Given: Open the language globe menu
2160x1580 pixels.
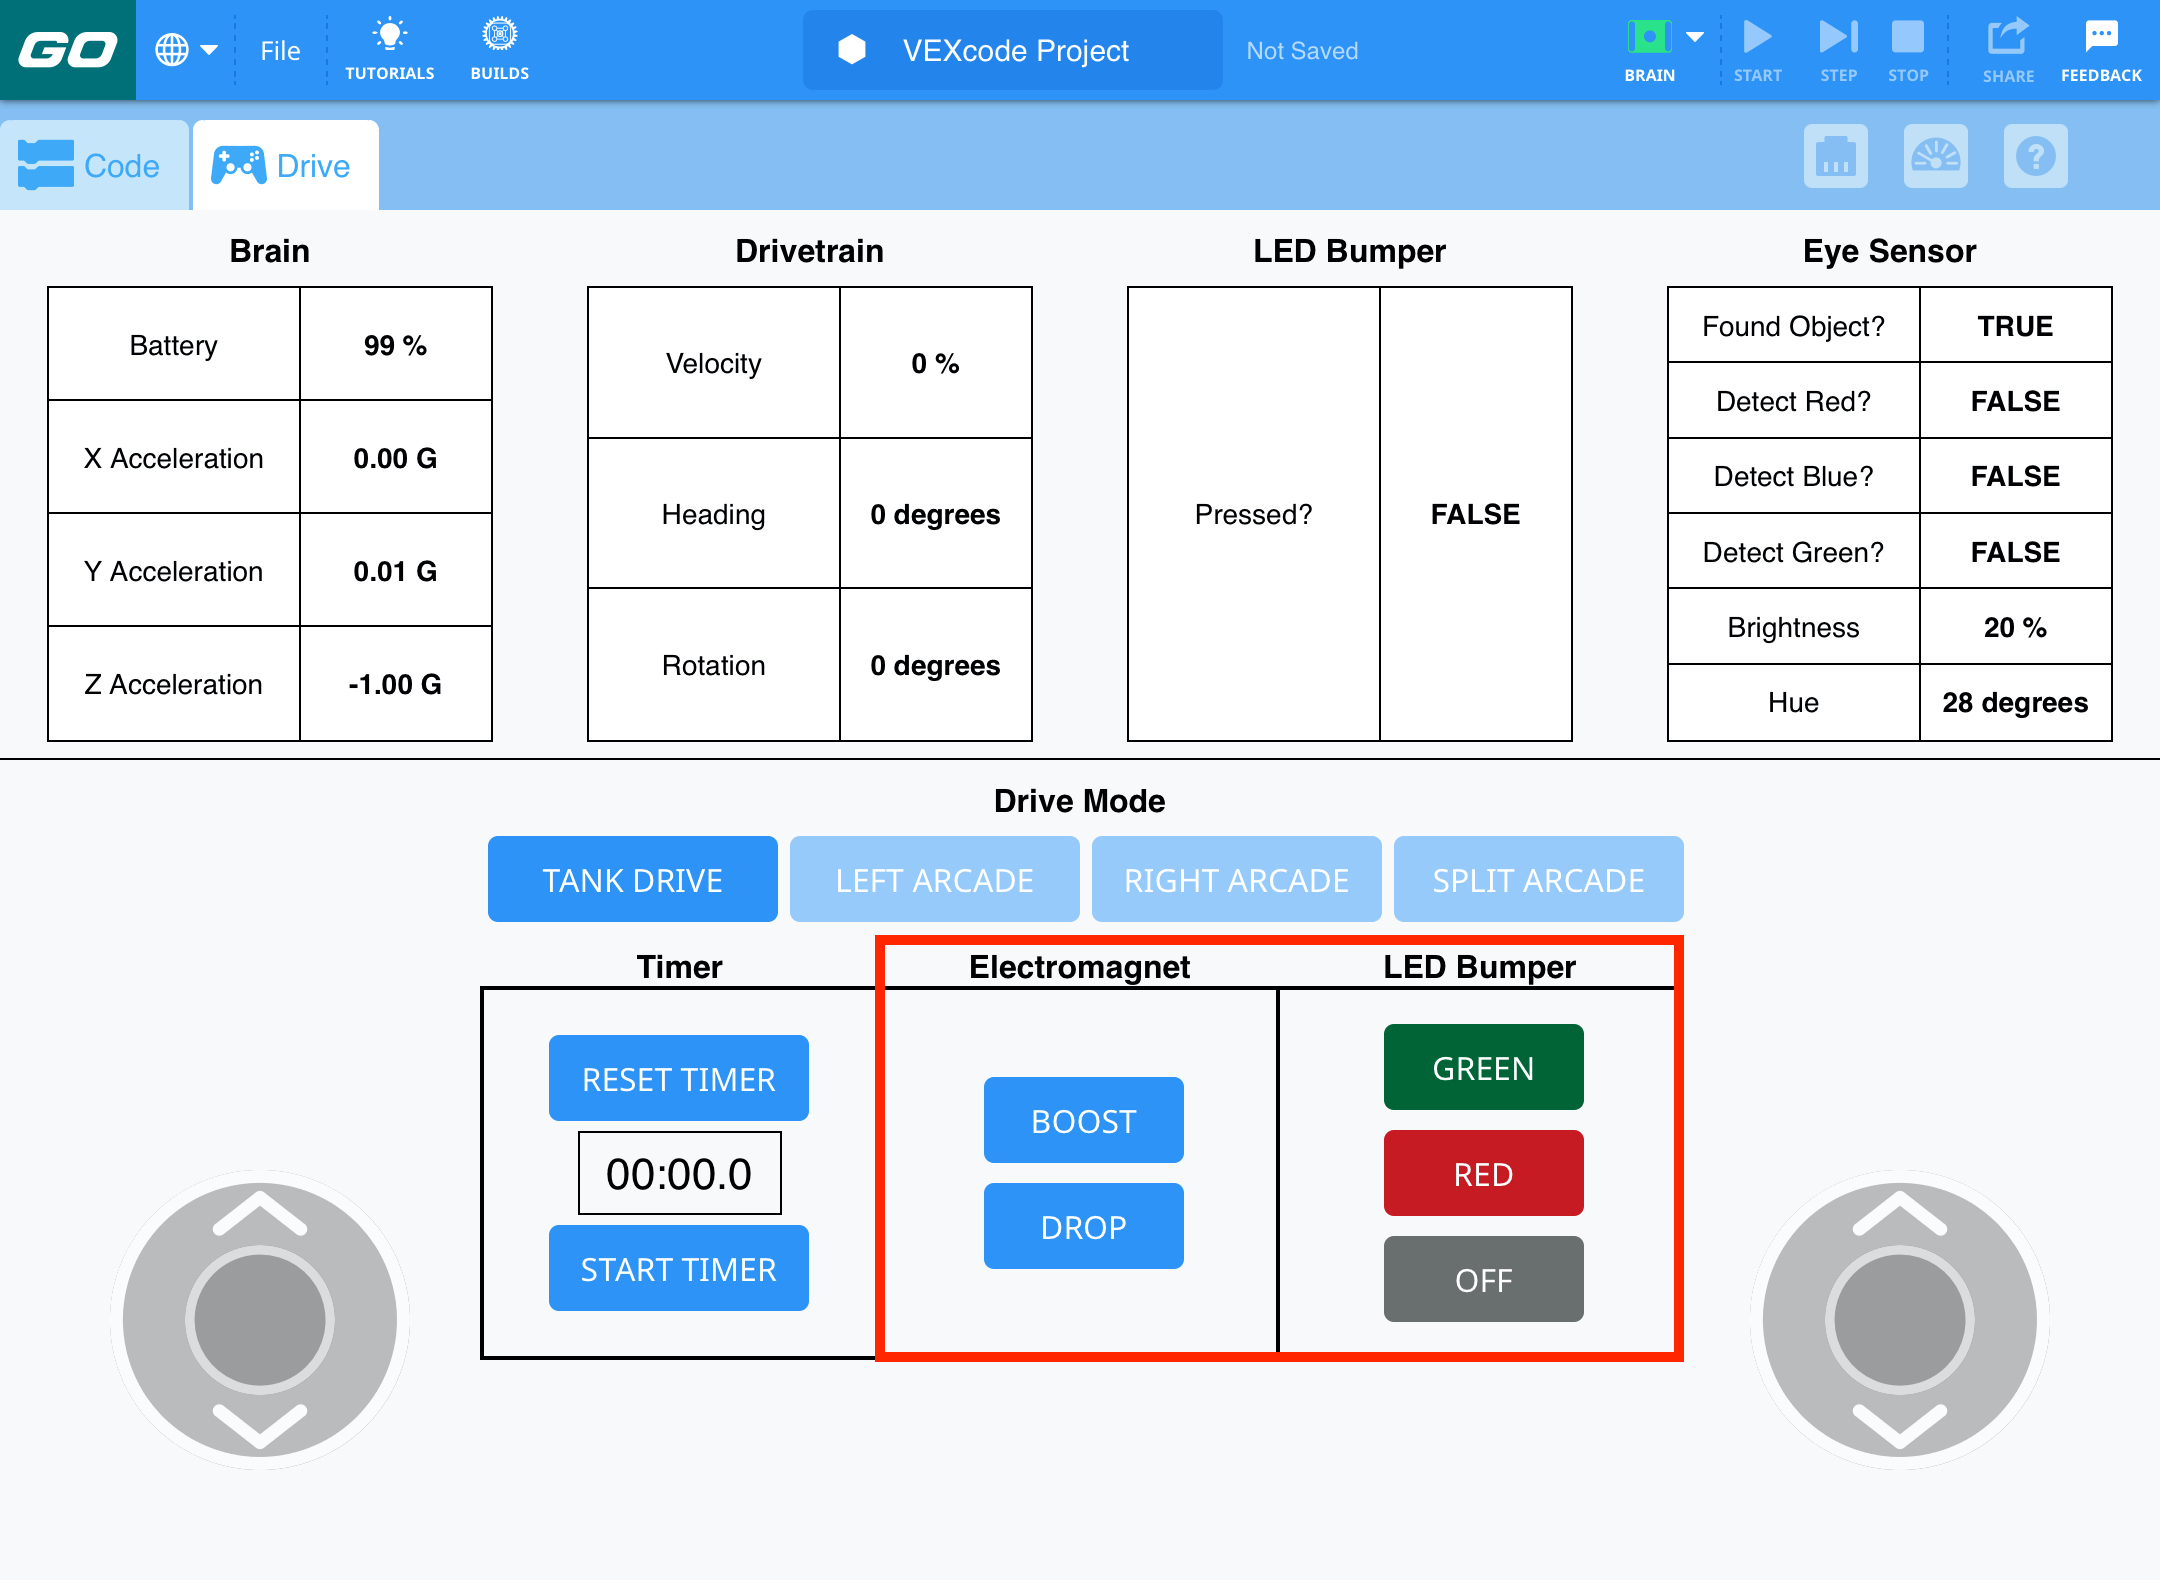Looking at the screenshot, I should tap(186, 50).
